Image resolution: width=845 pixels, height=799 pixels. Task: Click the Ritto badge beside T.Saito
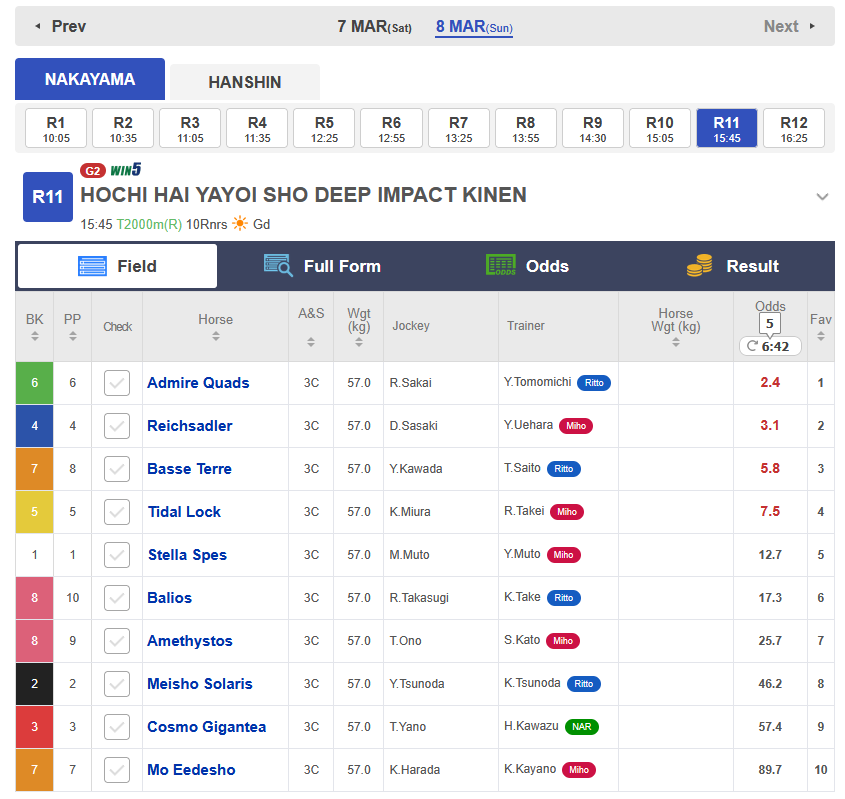tap(564, 469)
